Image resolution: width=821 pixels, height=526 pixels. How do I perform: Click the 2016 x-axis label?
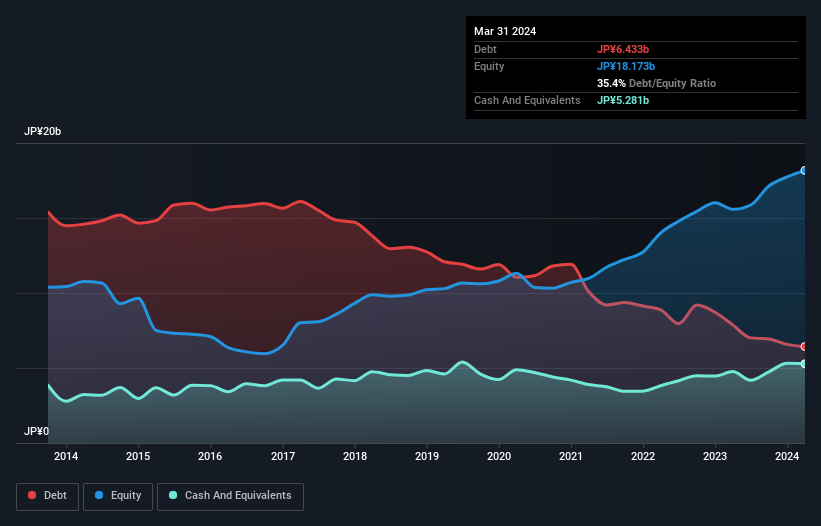click(210, 456)
